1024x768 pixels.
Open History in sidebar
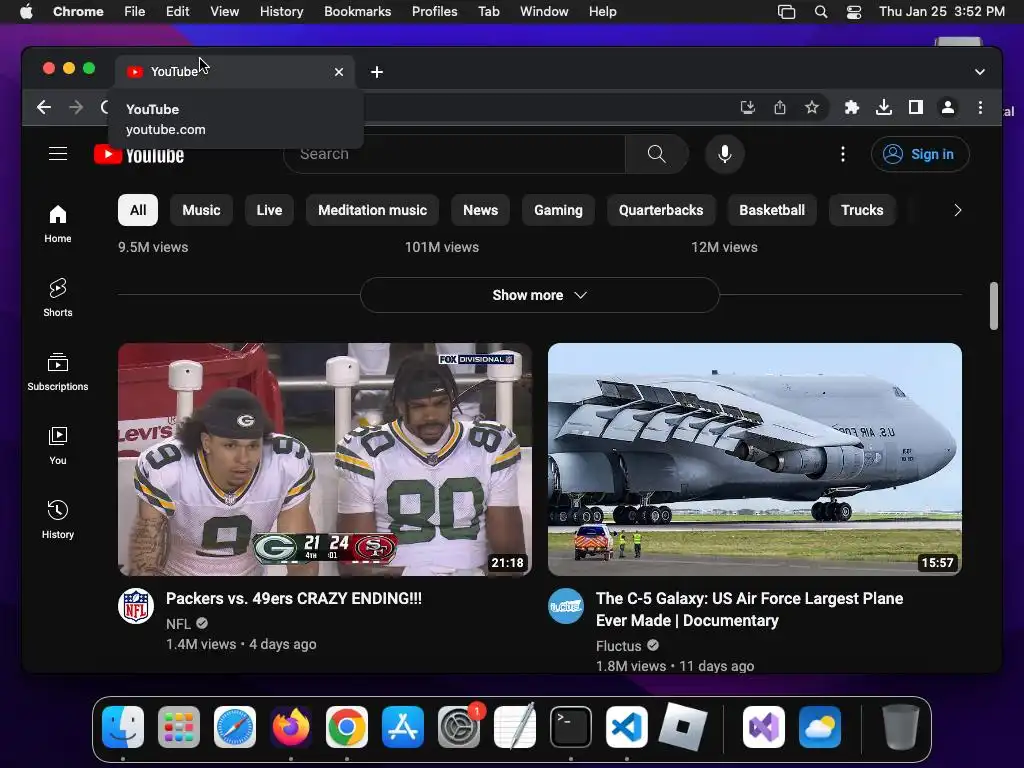click(x=57, y=519)
